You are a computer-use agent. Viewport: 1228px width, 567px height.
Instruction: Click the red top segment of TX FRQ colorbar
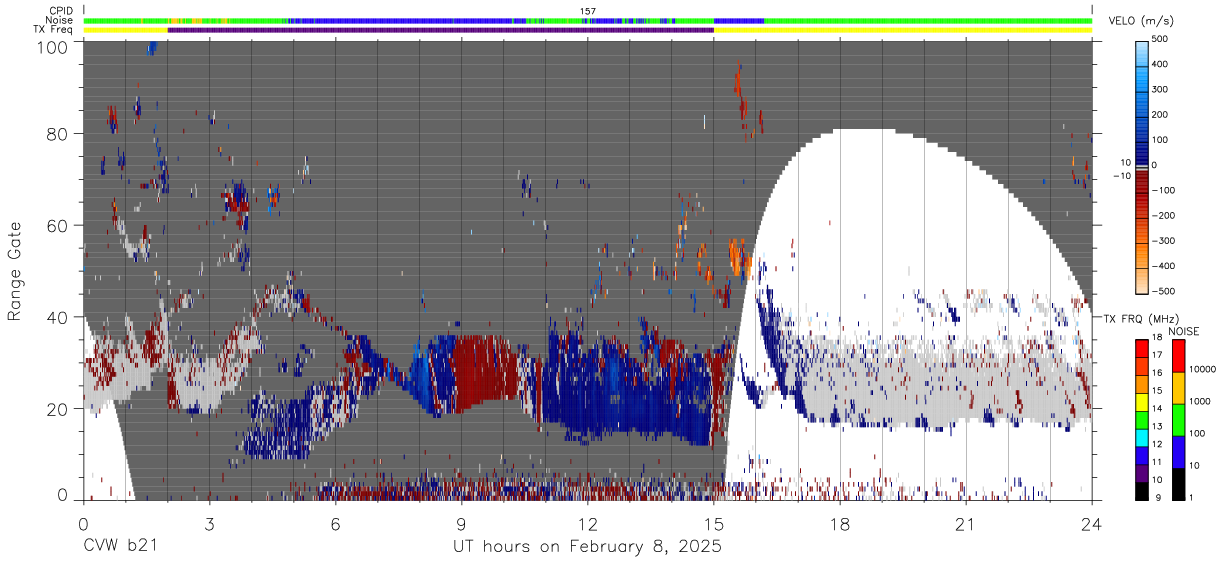[x=1142, y=346]
